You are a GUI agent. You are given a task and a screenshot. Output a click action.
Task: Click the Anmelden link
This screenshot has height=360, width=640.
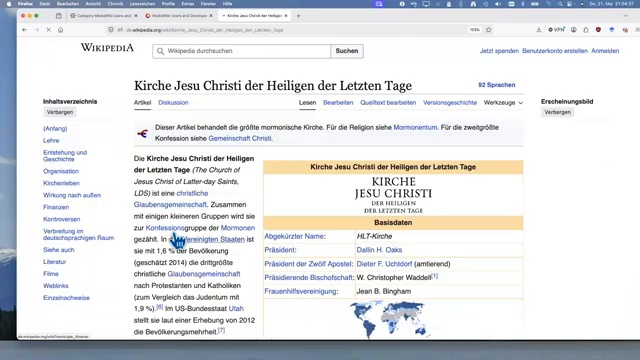605,51
